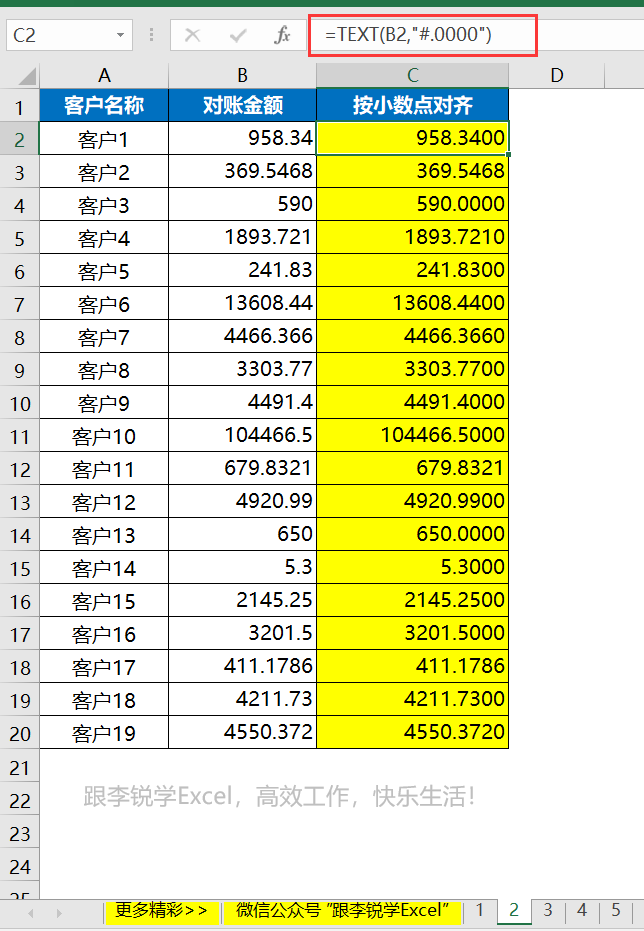Open the 微信公众号 "跟李锐学Excel" sheet tab
Screen dimensions: 644x931
pyautogui.click(x=342, y=910)
